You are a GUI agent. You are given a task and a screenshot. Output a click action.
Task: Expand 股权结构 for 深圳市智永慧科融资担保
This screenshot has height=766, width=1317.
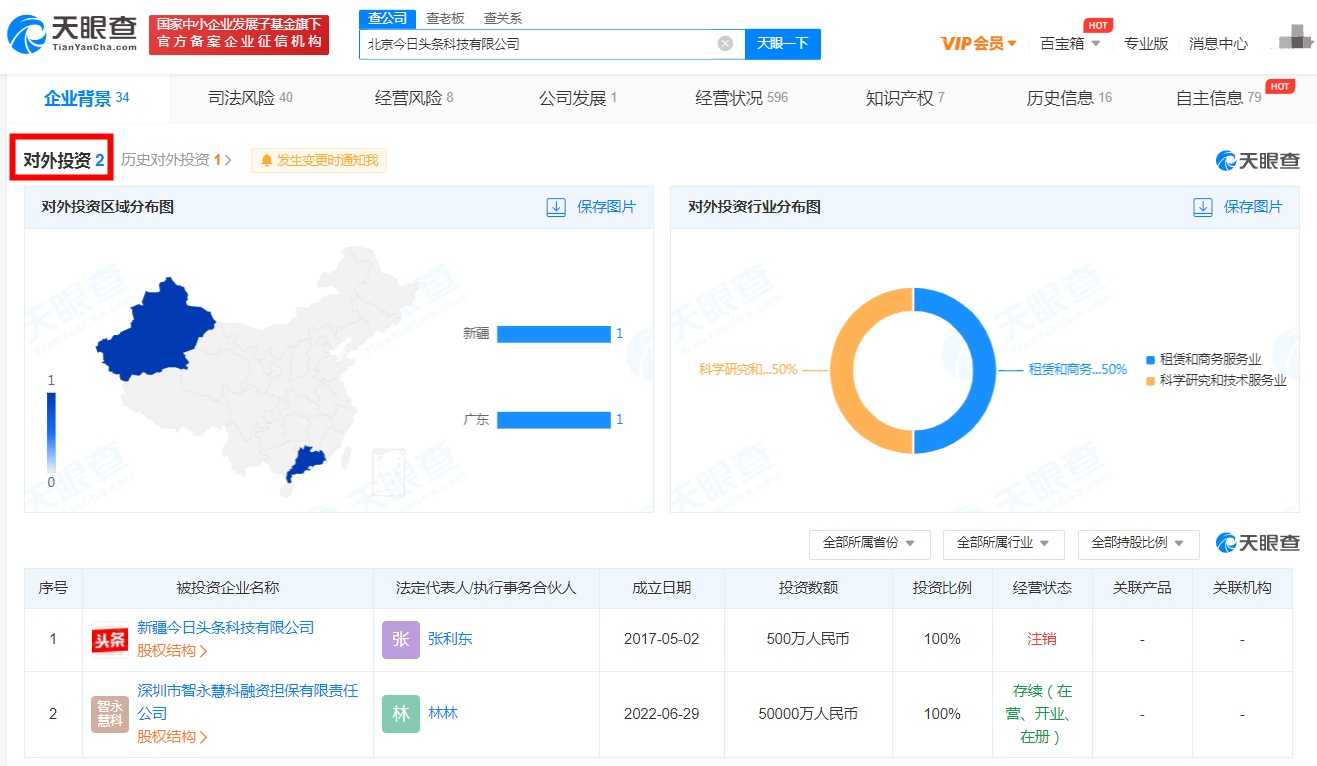(x=172, y=737)
